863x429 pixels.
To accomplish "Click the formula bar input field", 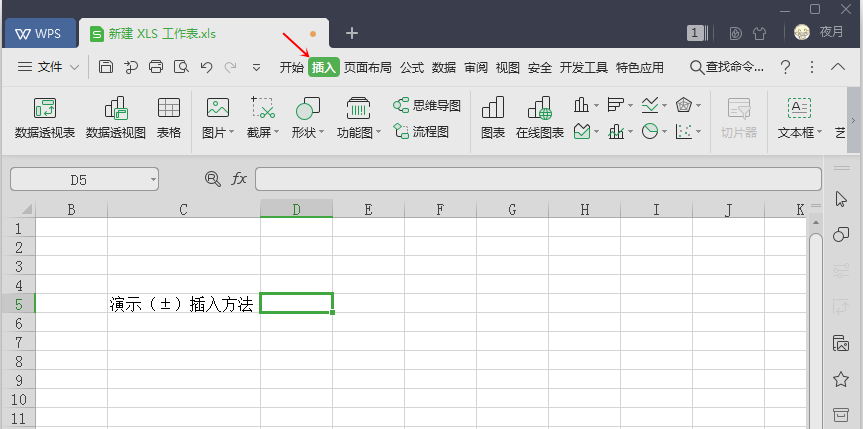I will click(538, 179).
